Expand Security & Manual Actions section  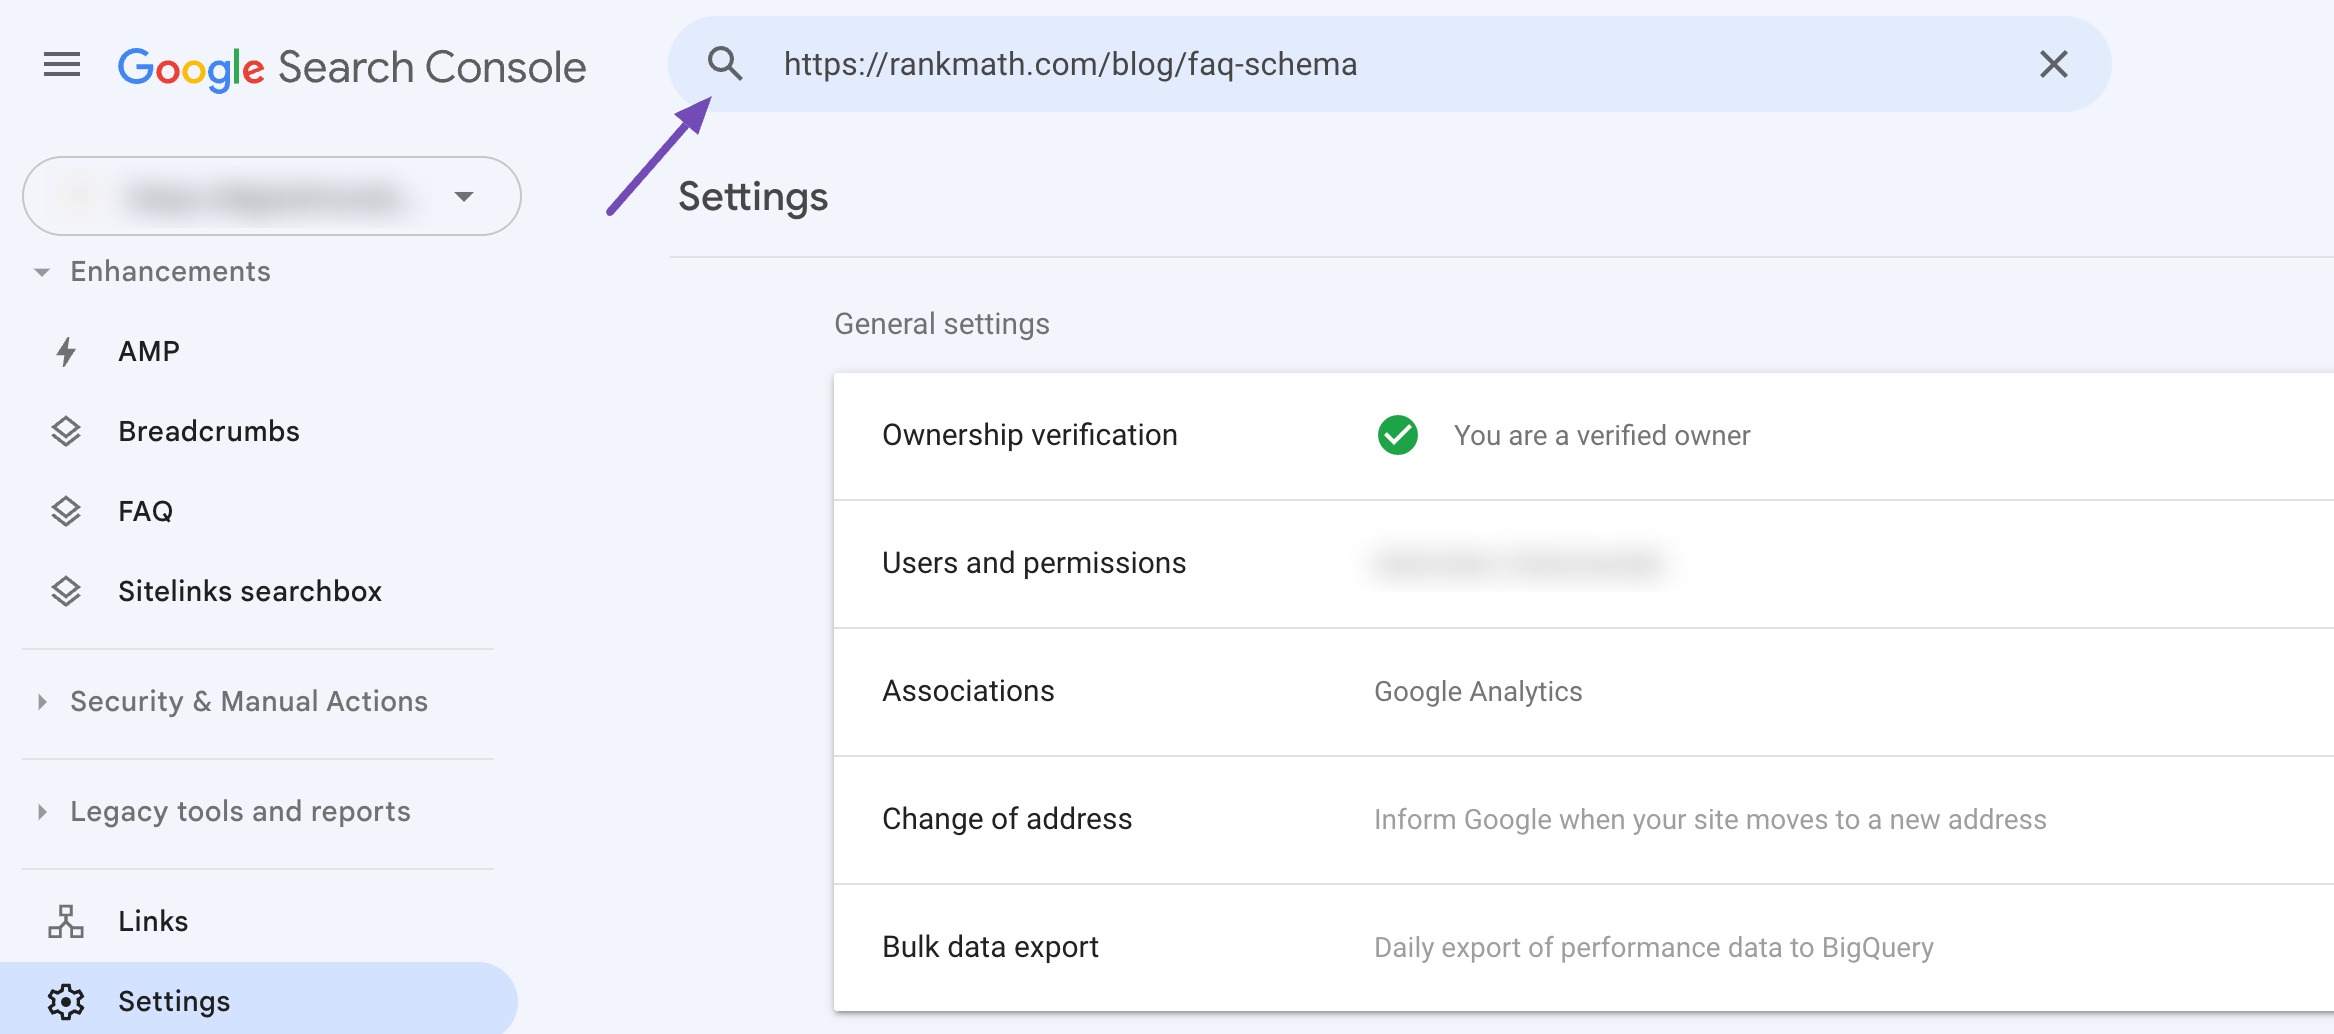click(x=232, y=701)
